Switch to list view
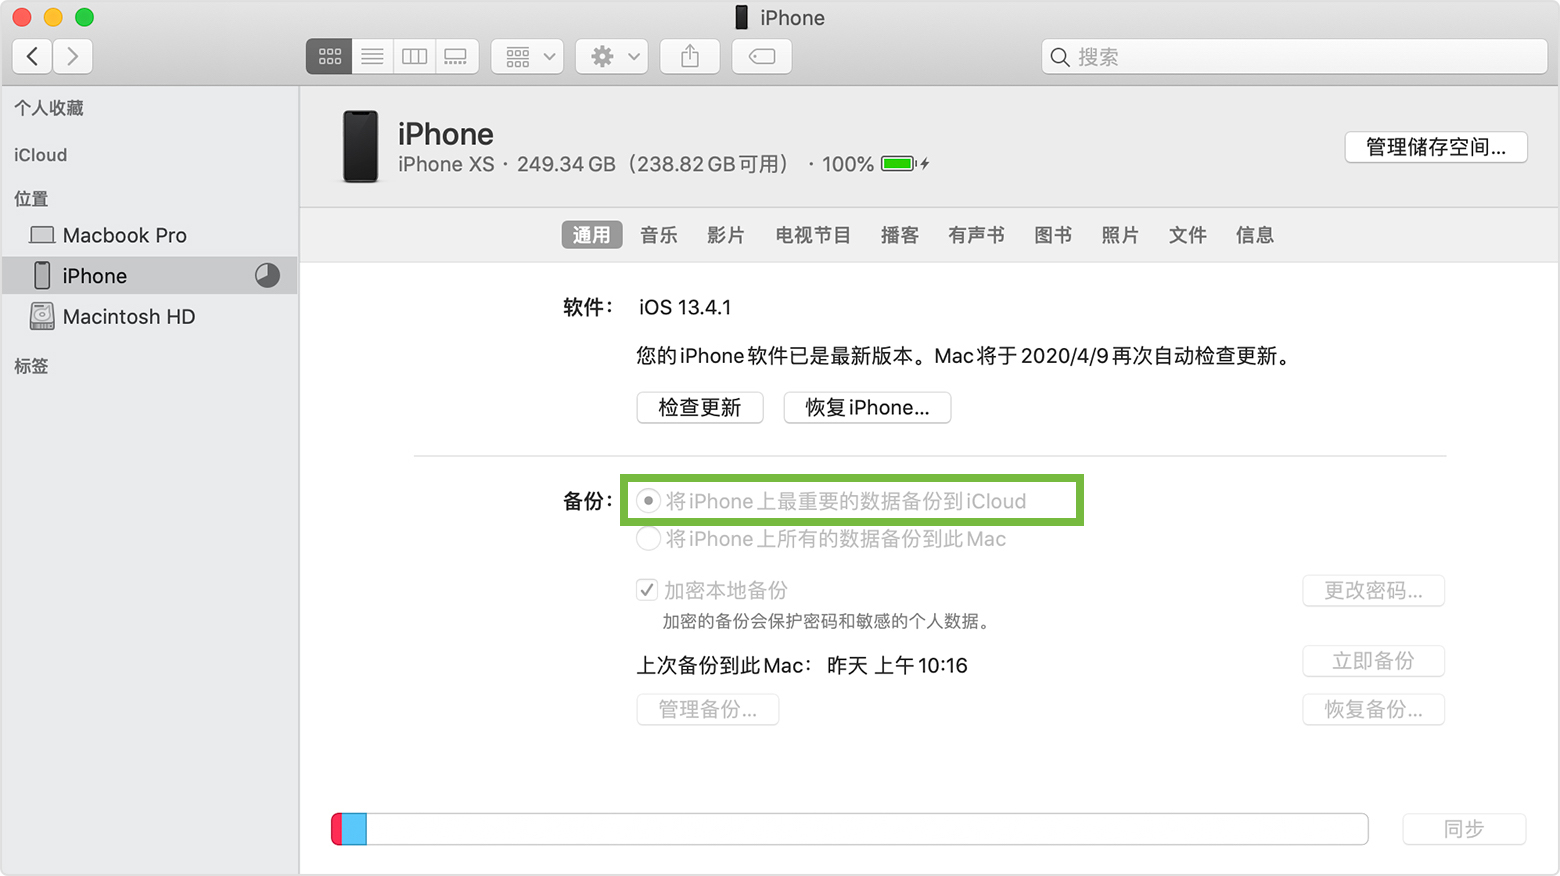The width and height of the screenshot is (1560, 876). click(x=372, y=57)
